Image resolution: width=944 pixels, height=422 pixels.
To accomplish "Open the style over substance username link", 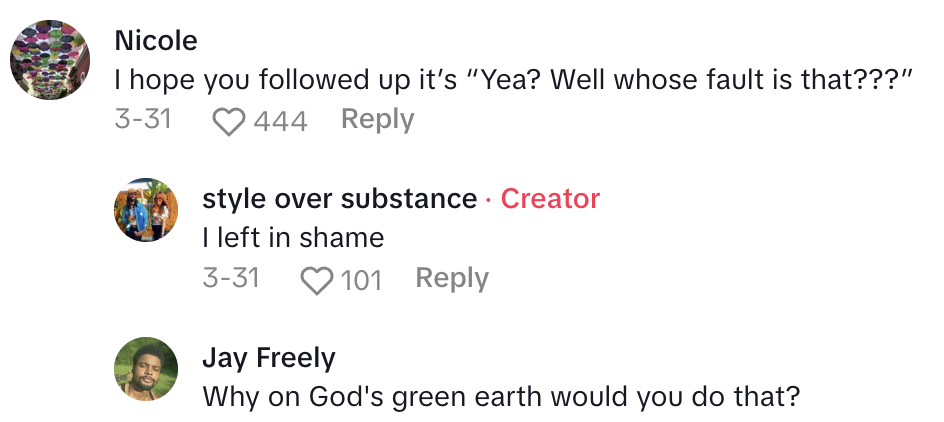I will [x=339, y=199].
